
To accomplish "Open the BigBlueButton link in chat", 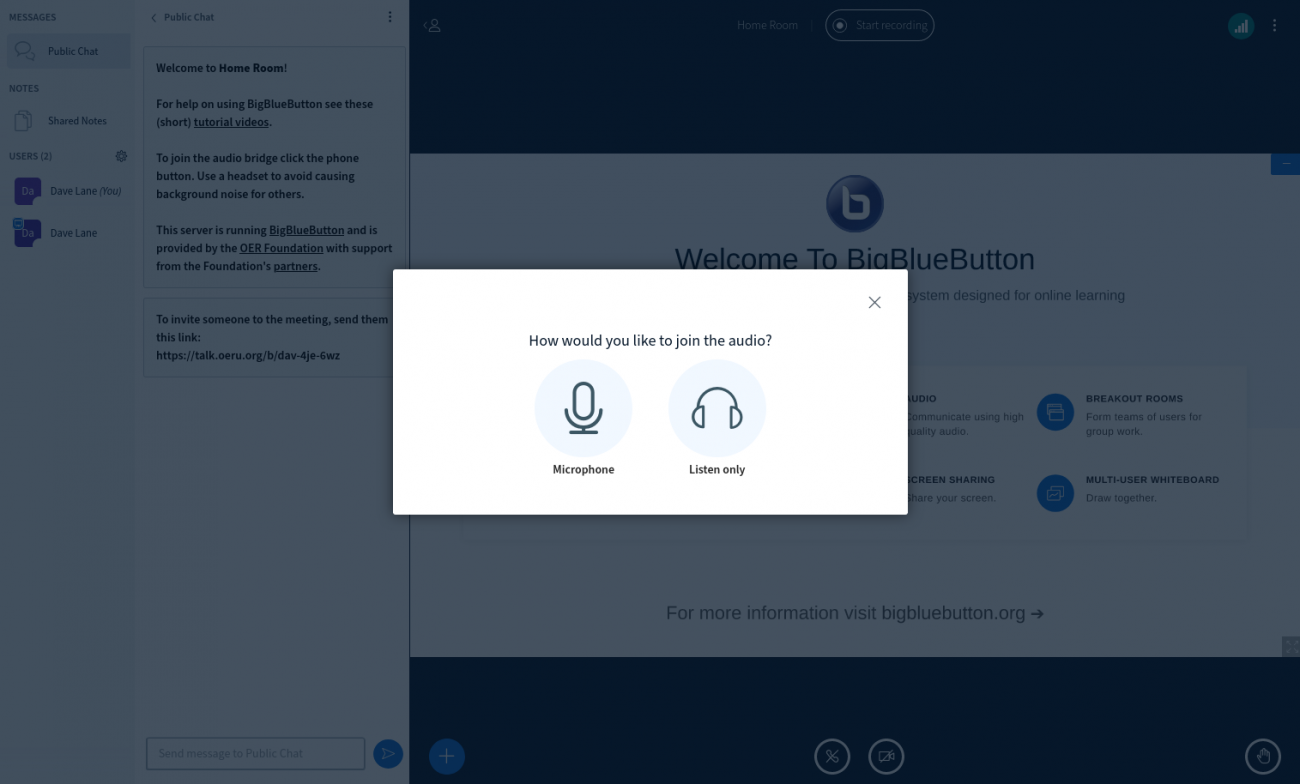I will point(306,230).
